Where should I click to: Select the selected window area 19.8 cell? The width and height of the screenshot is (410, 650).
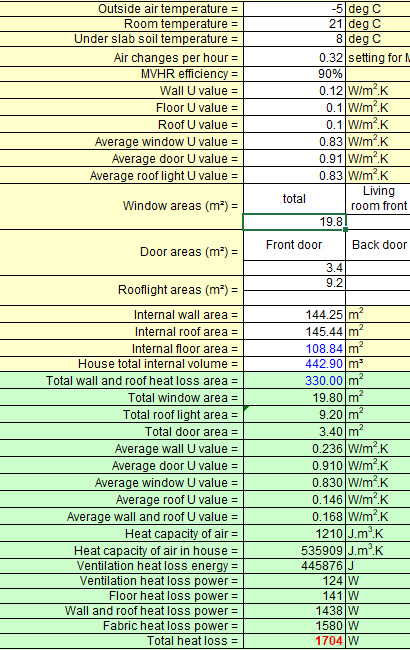click(x=294, y=222)
